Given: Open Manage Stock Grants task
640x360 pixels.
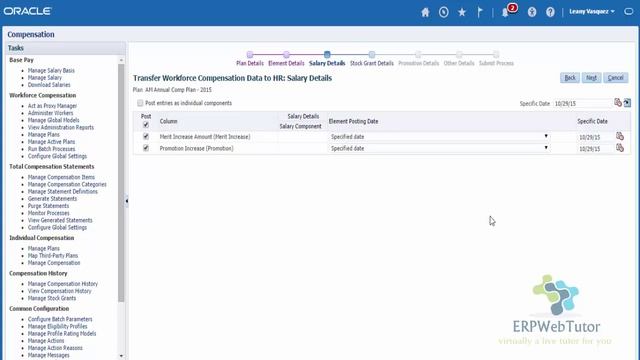Looking at the screenshot, I should pos(52,298).
